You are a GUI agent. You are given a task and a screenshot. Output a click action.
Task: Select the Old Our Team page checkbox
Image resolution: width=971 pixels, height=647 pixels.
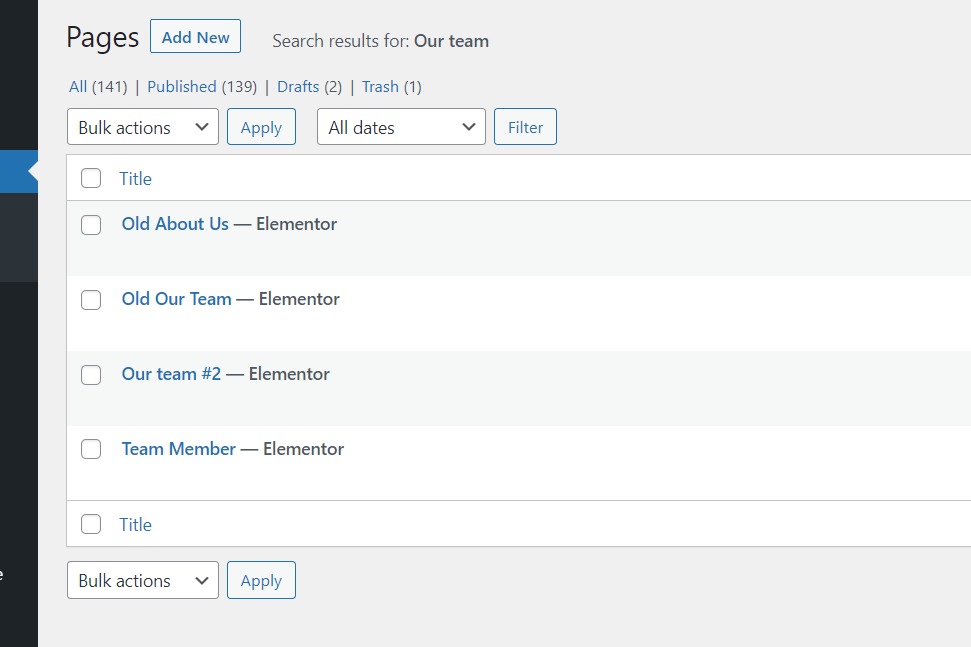coord(91,300)
